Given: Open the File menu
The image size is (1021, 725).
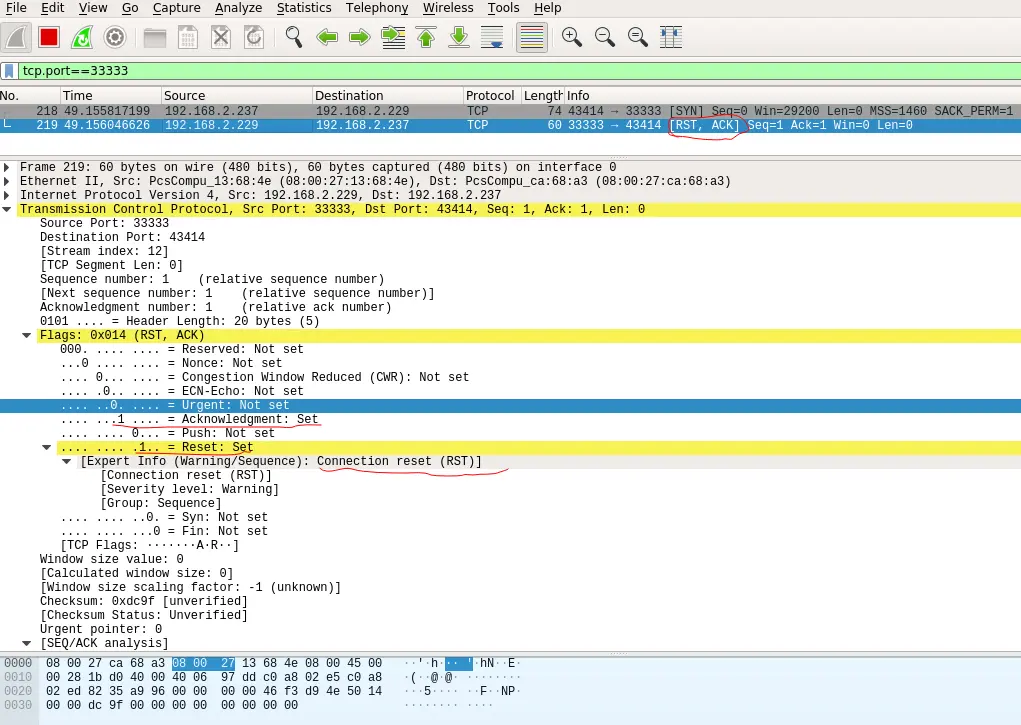Looking at the screenshot, I should coord(16,8).
